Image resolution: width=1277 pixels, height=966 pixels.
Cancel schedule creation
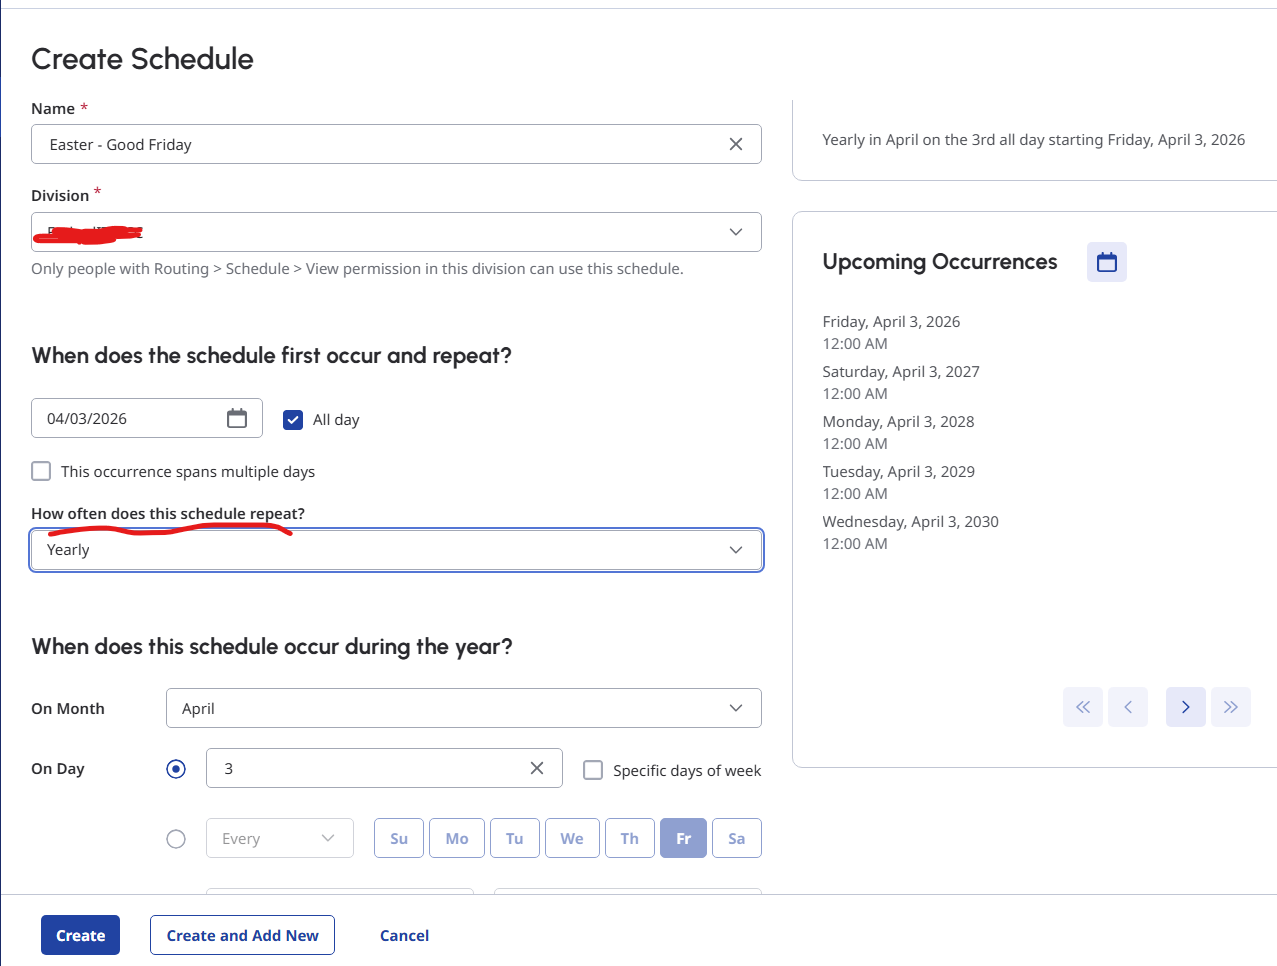click(404, 935)
